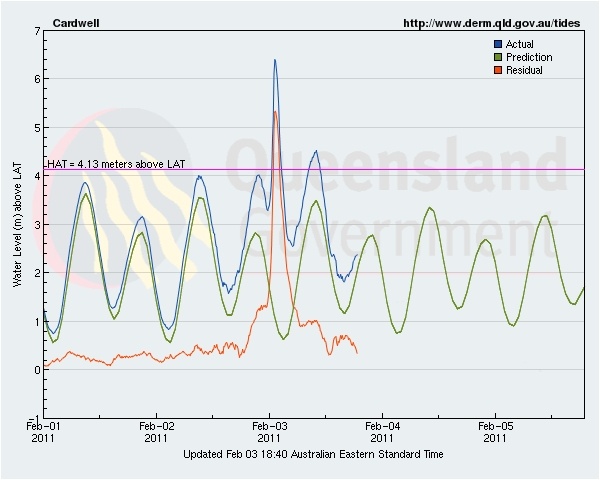Click the y-axis value 4
The width and height of the screenshot is (600, 480).
pyautogui.click(x=37, y=176)
